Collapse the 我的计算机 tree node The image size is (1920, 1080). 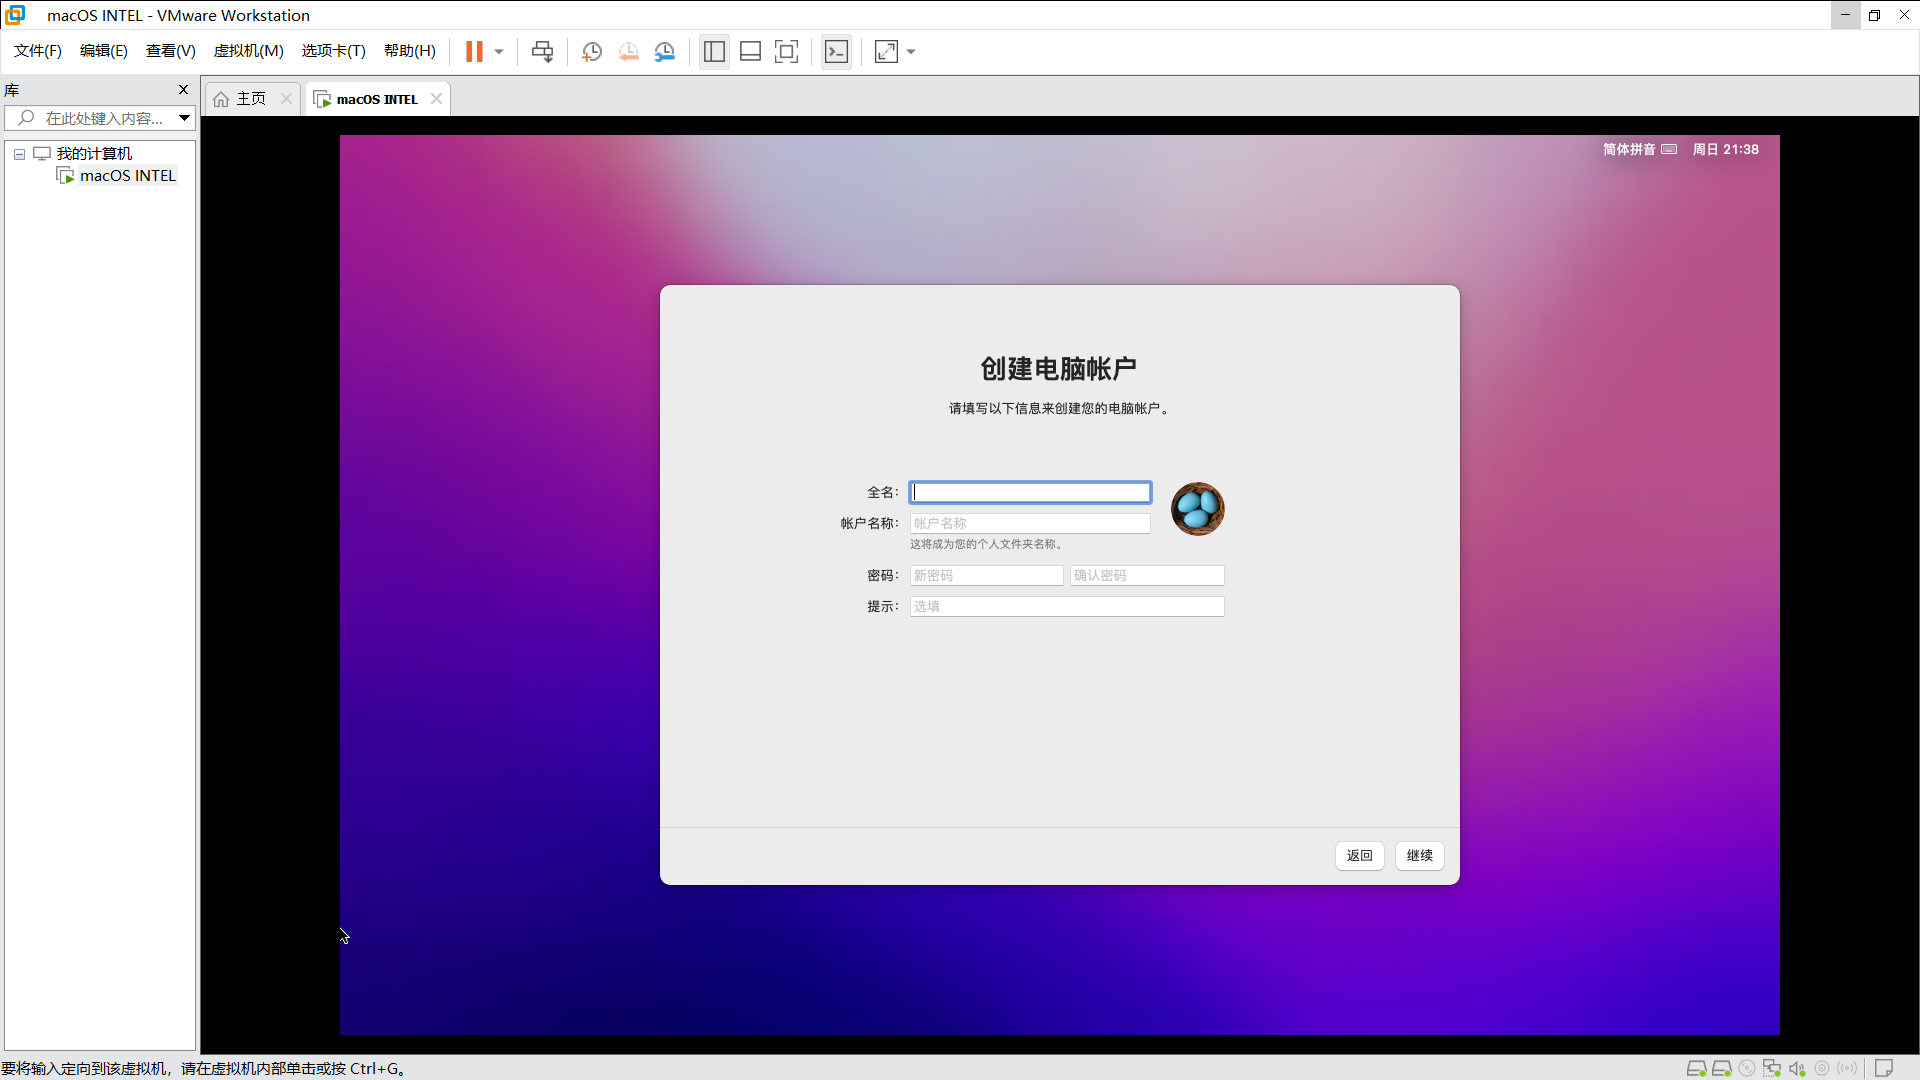tap(19, 154)
